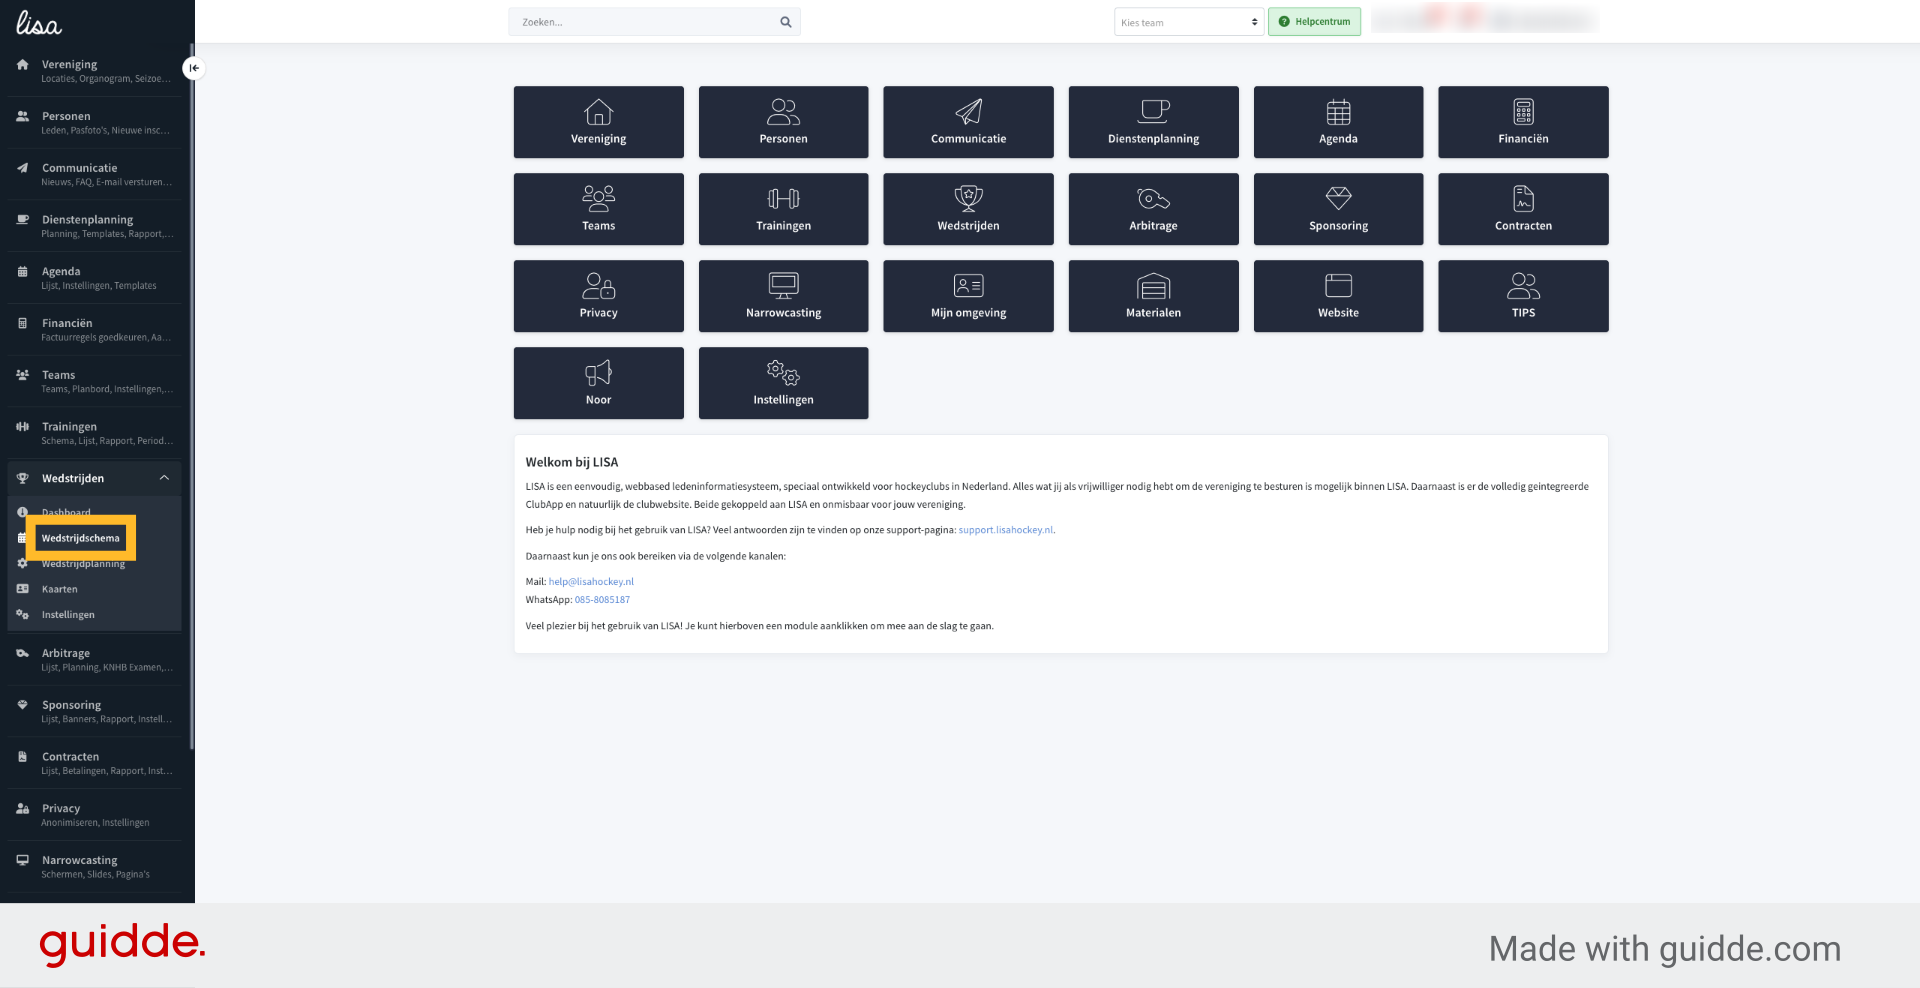This screenshot has height=988, width=1920.
Task: Open the Agenda calendar tile
Action: [x=1338, y=122]
